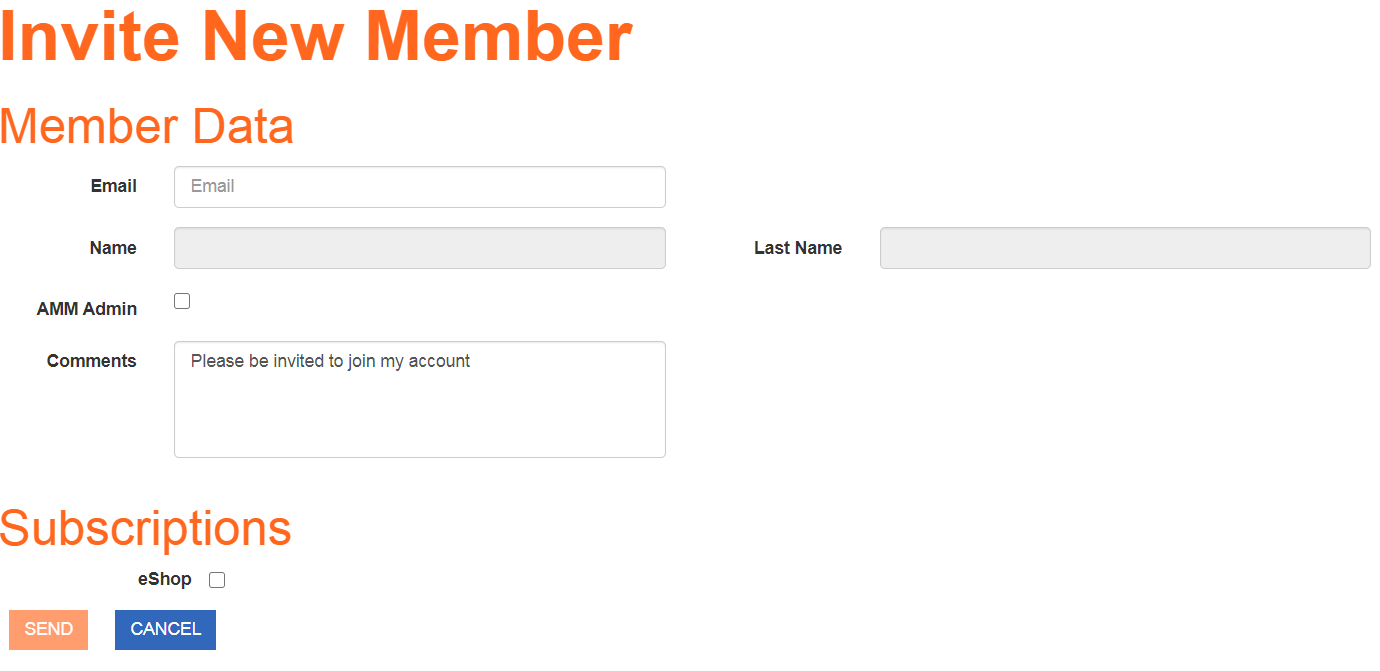1380x671 pixels.
Task: Click the word Invite in the main title
Action: pos(90,36)
